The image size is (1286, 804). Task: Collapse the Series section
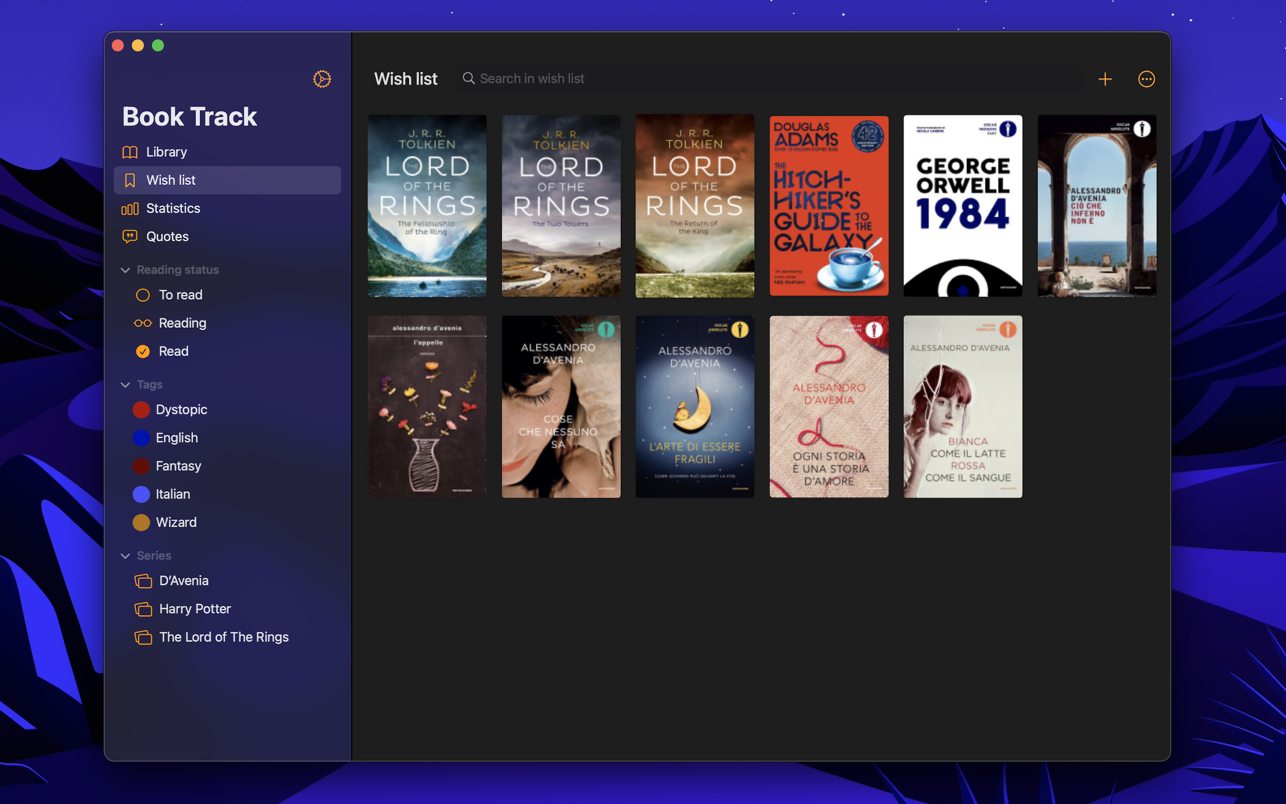point(125,556)
